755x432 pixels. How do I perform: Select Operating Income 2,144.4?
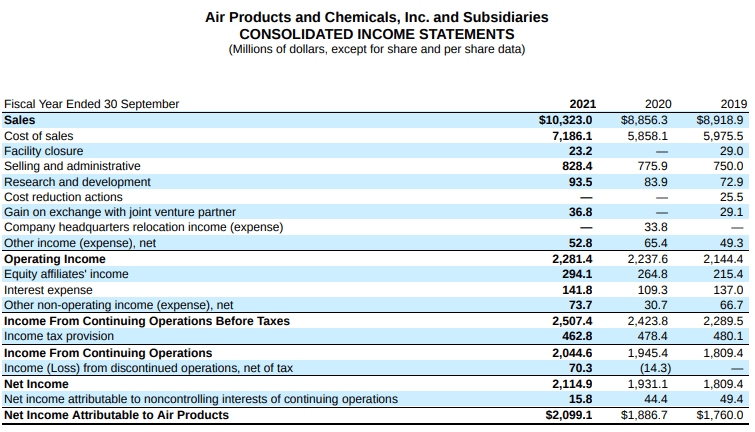723,259
